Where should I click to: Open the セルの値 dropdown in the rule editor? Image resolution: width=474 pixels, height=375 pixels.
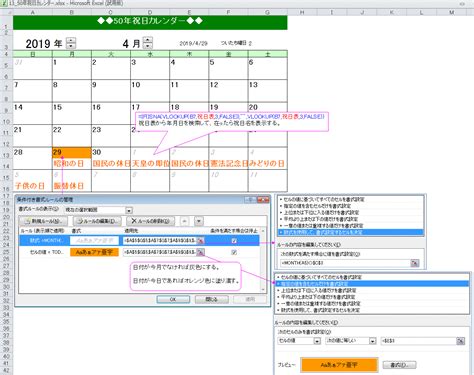[x=317, y=341]
